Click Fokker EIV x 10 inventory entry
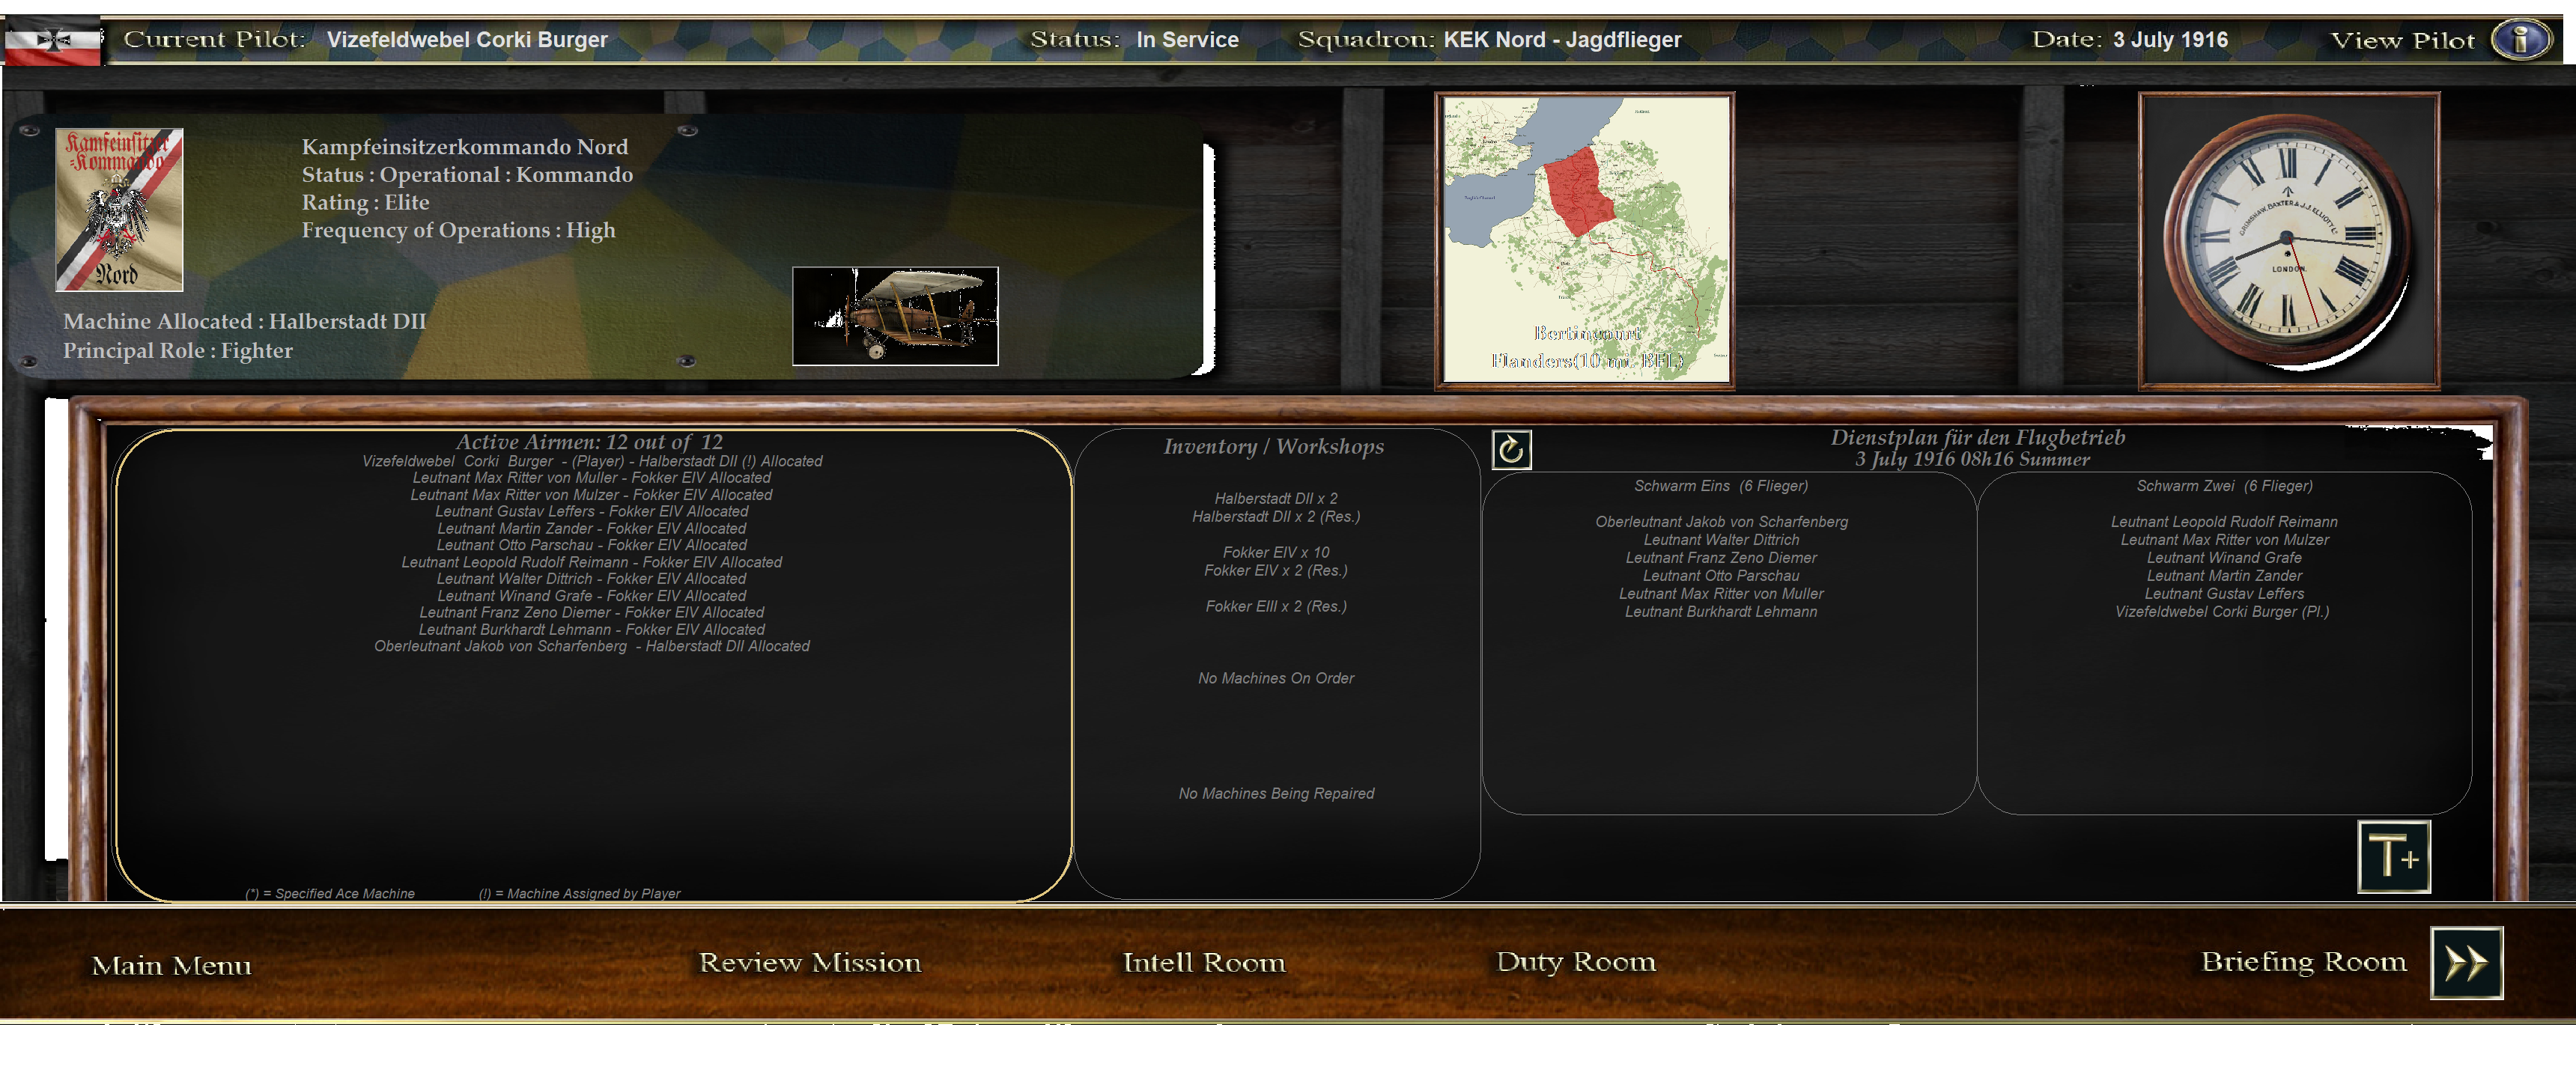This screenshot has width=2576, height=1078. coord(1275,552)
